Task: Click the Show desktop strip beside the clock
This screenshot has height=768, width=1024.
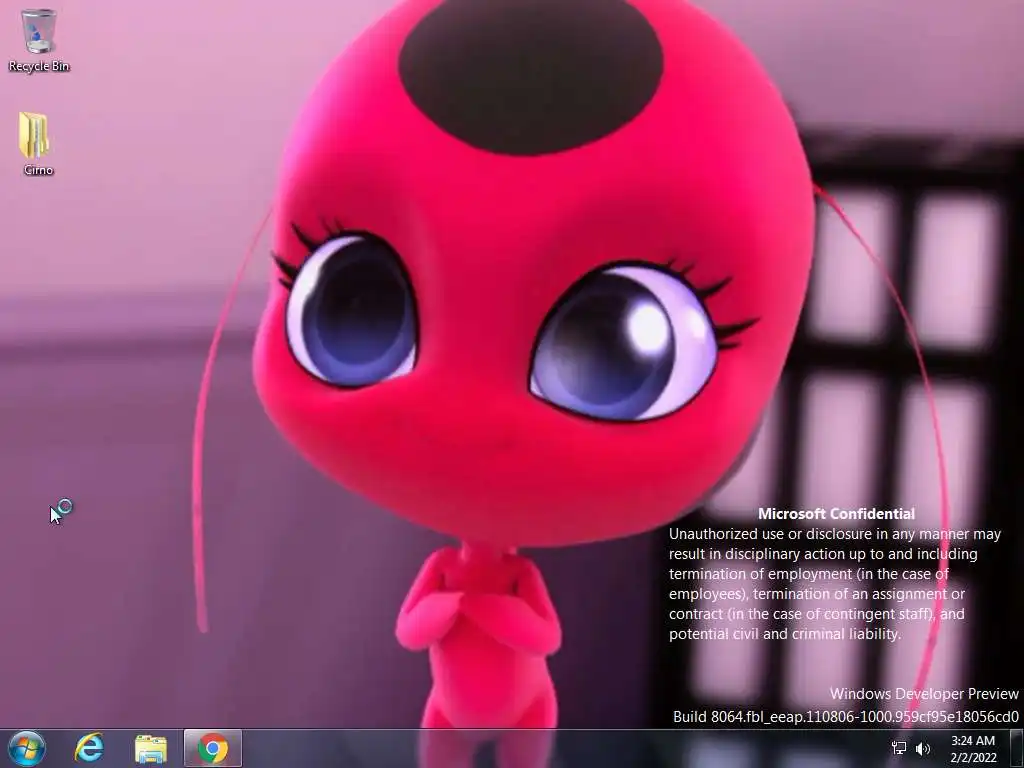Action: (x=1017, y=748)
